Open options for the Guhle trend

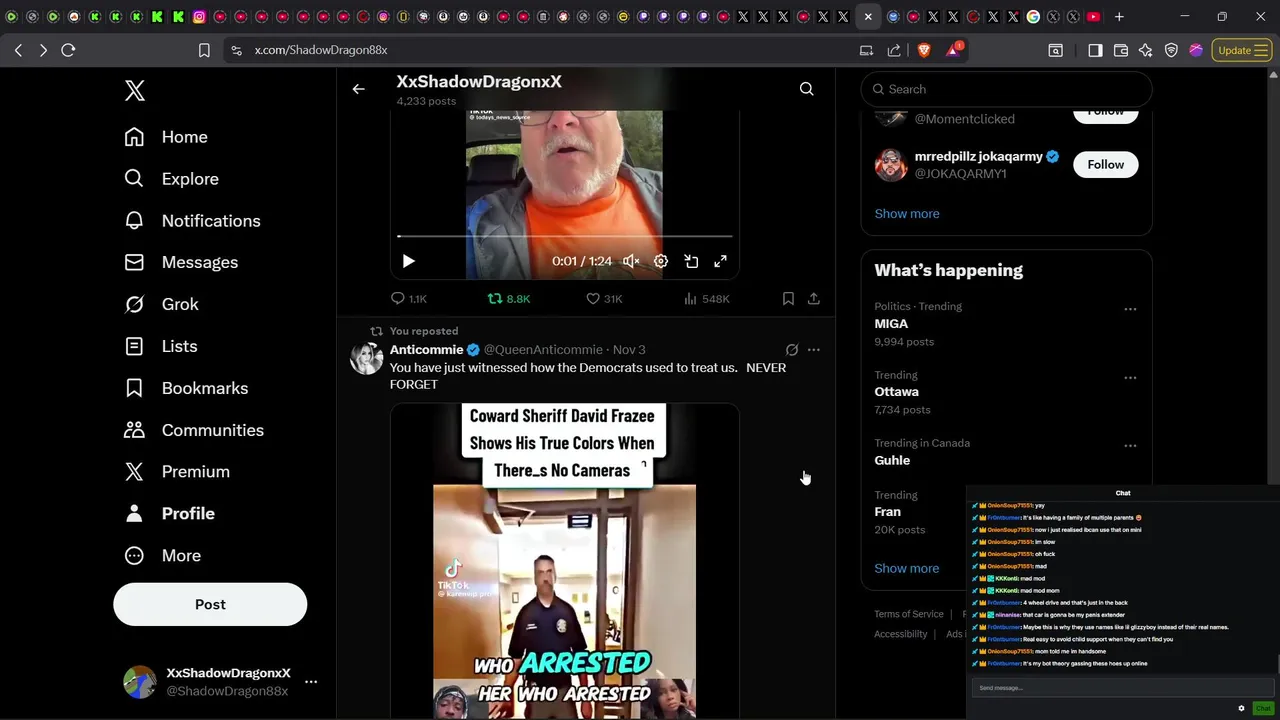point(1130,446)
